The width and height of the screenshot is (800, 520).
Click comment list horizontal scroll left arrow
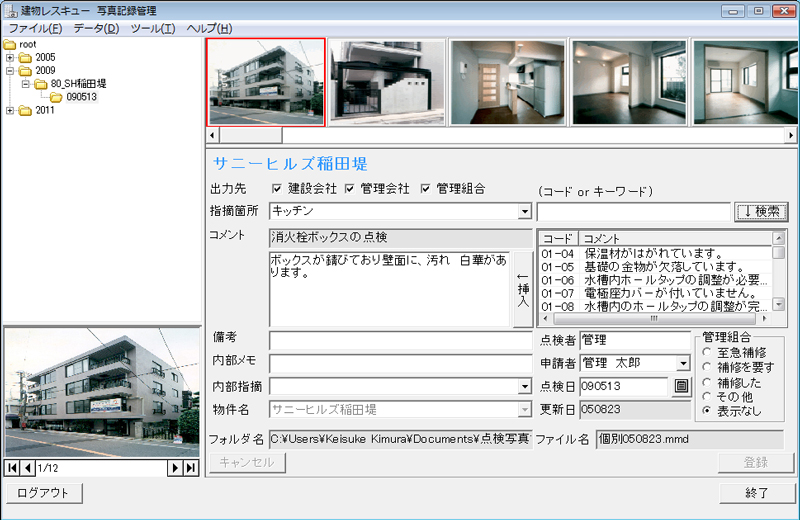[545, 318]
